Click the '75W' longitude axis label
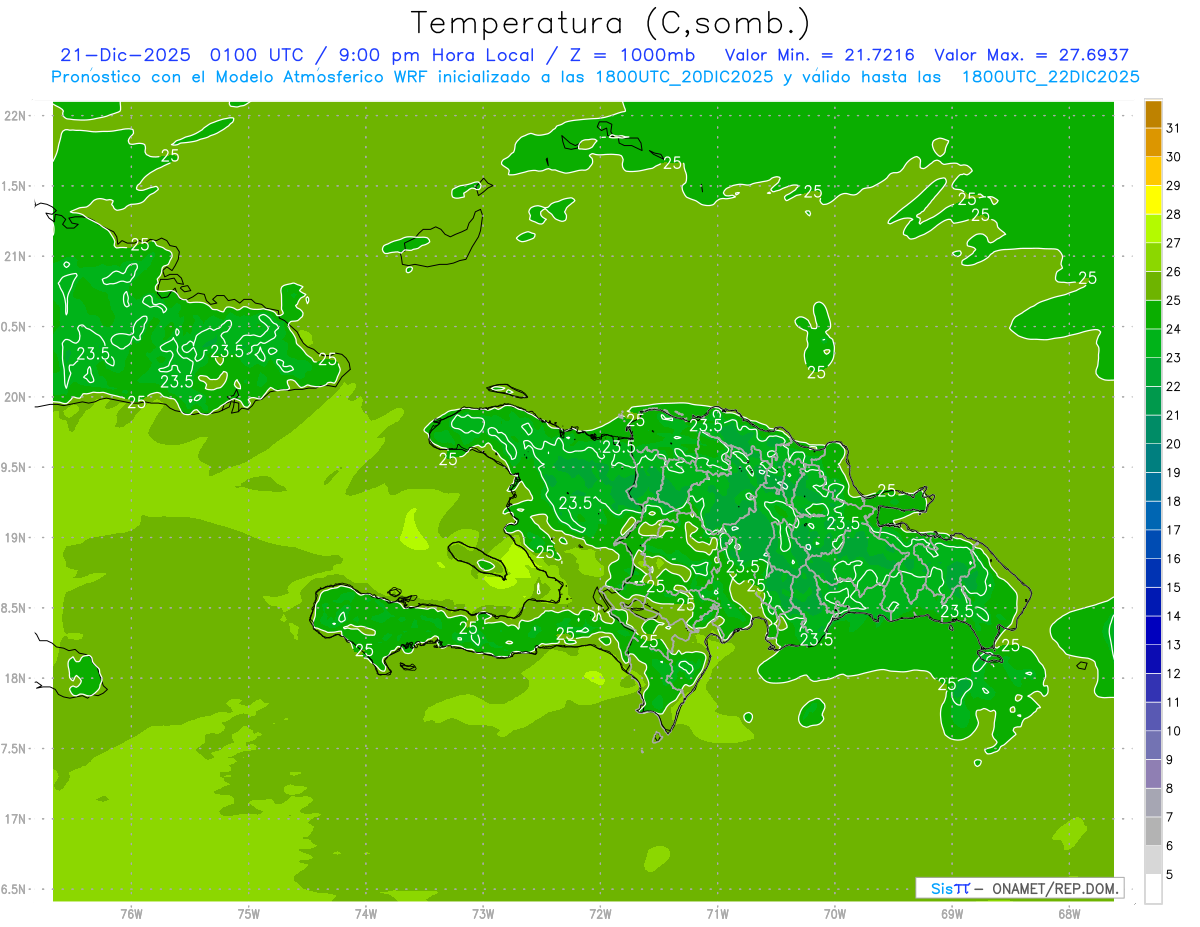Image resolution: width=1200 pixels, height=927 pixels. [x=248, y=913]
